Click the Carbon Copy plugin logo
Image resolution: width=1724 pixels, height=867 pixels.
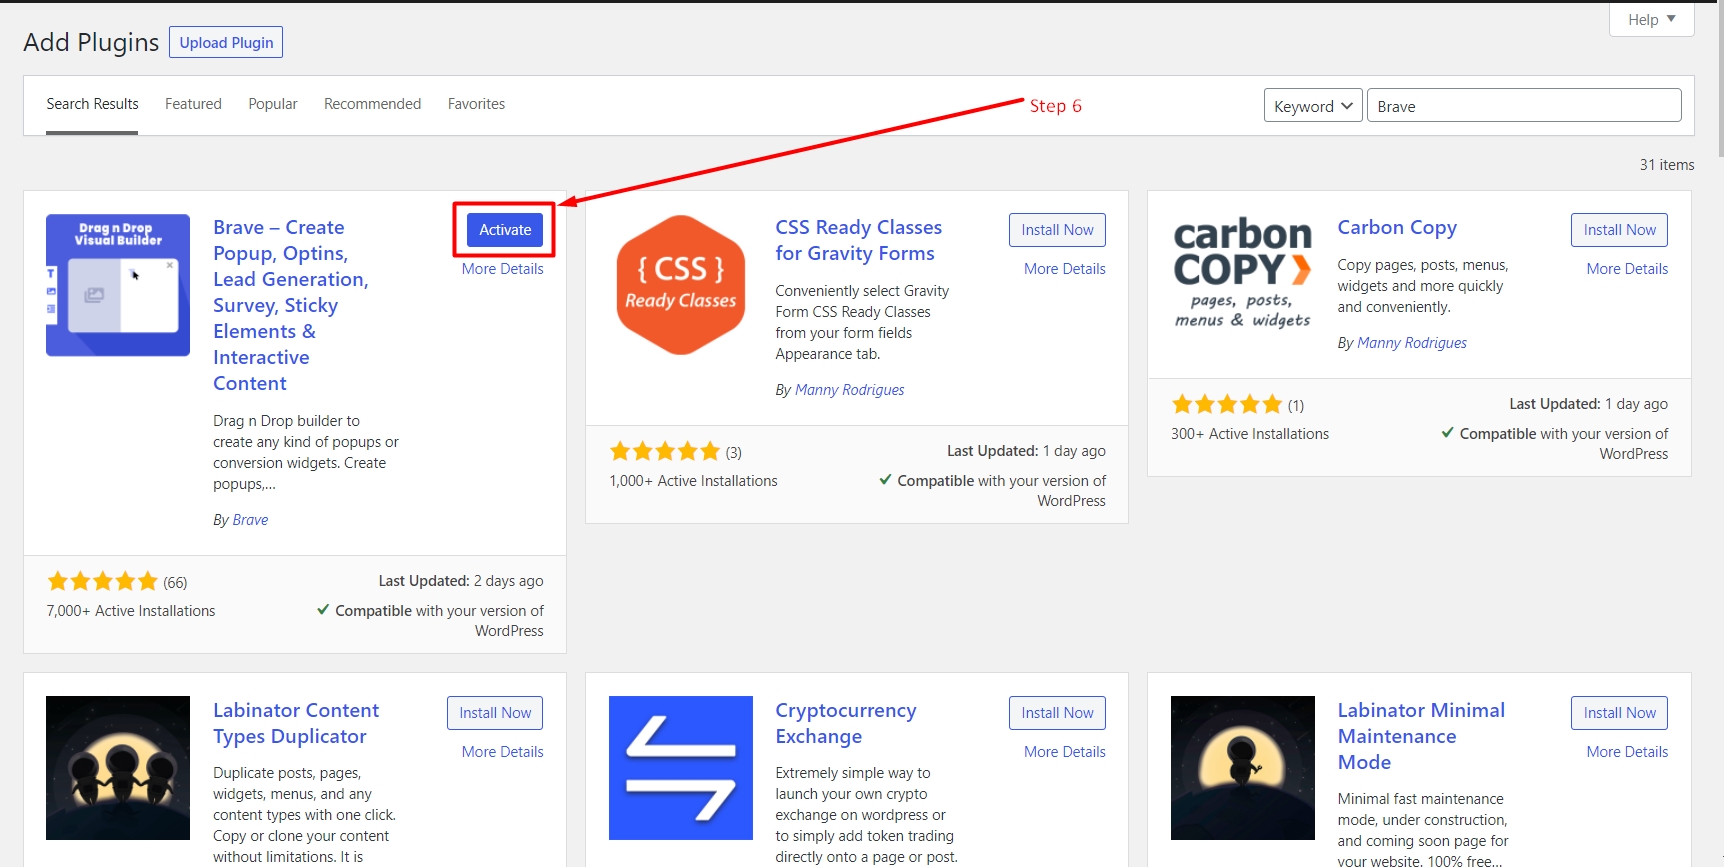(x=1243, y=273)
